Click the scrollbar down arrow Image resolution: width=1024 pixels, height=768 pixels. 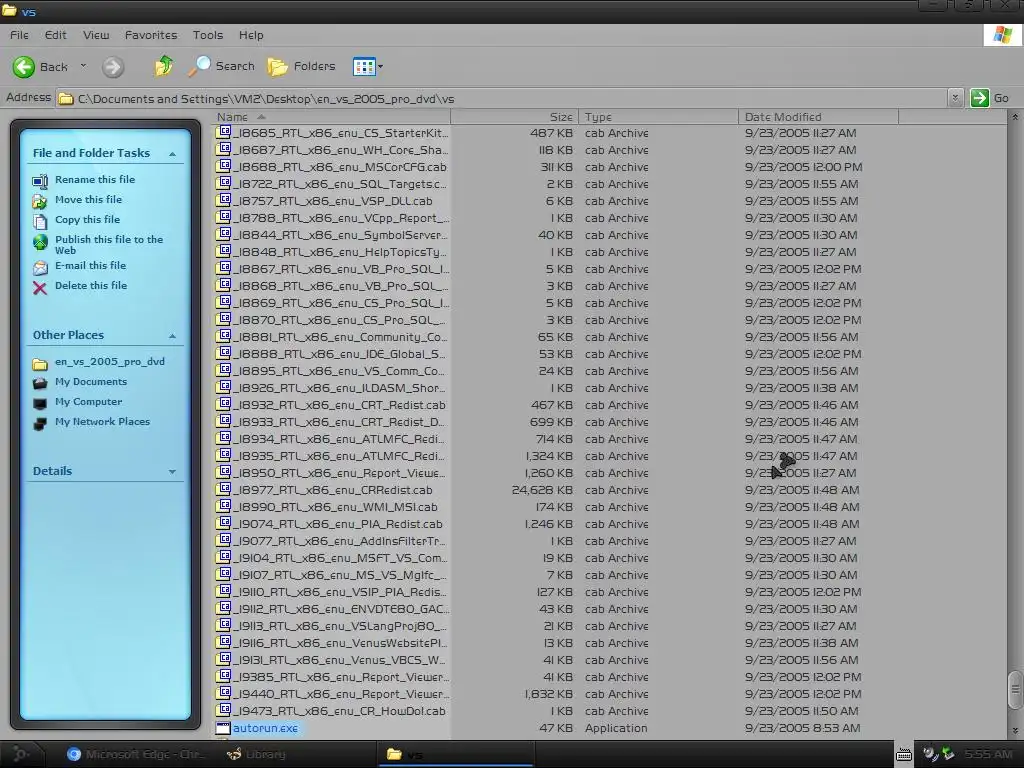pos(1014,731)
